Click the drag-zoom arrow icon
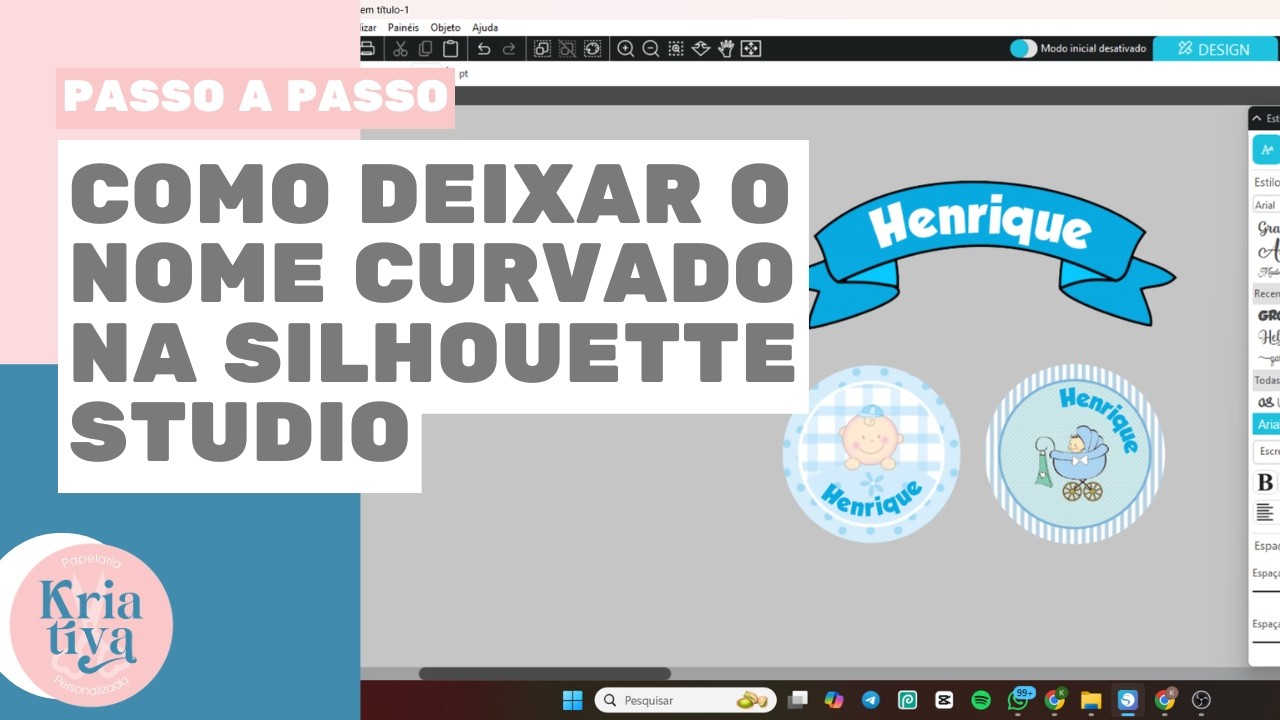 click(x=701, y=48)
